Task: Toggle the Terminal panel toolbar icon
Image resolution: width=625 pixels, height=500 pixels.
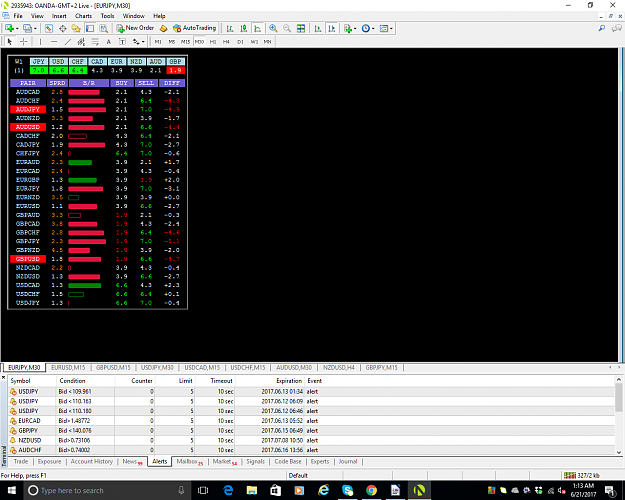Action: [90, 28]
